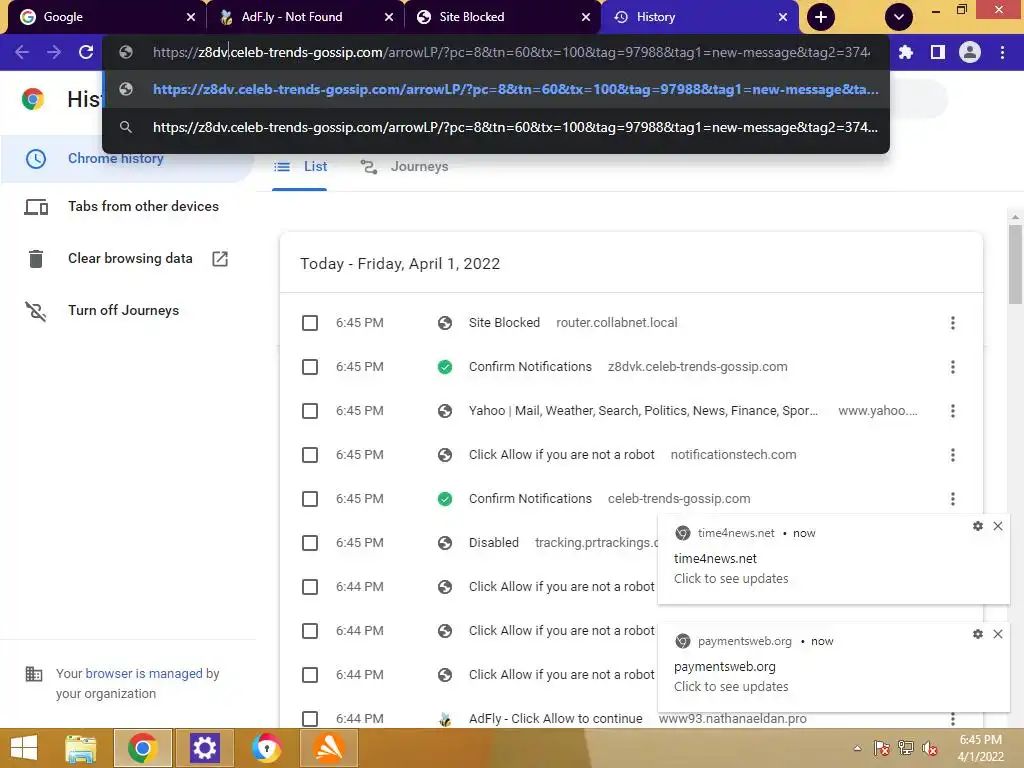This screenshot has width=1024, height=768.
Task: Check the Yahoo history entry checkbox
Action: click(x=310, y=411)
